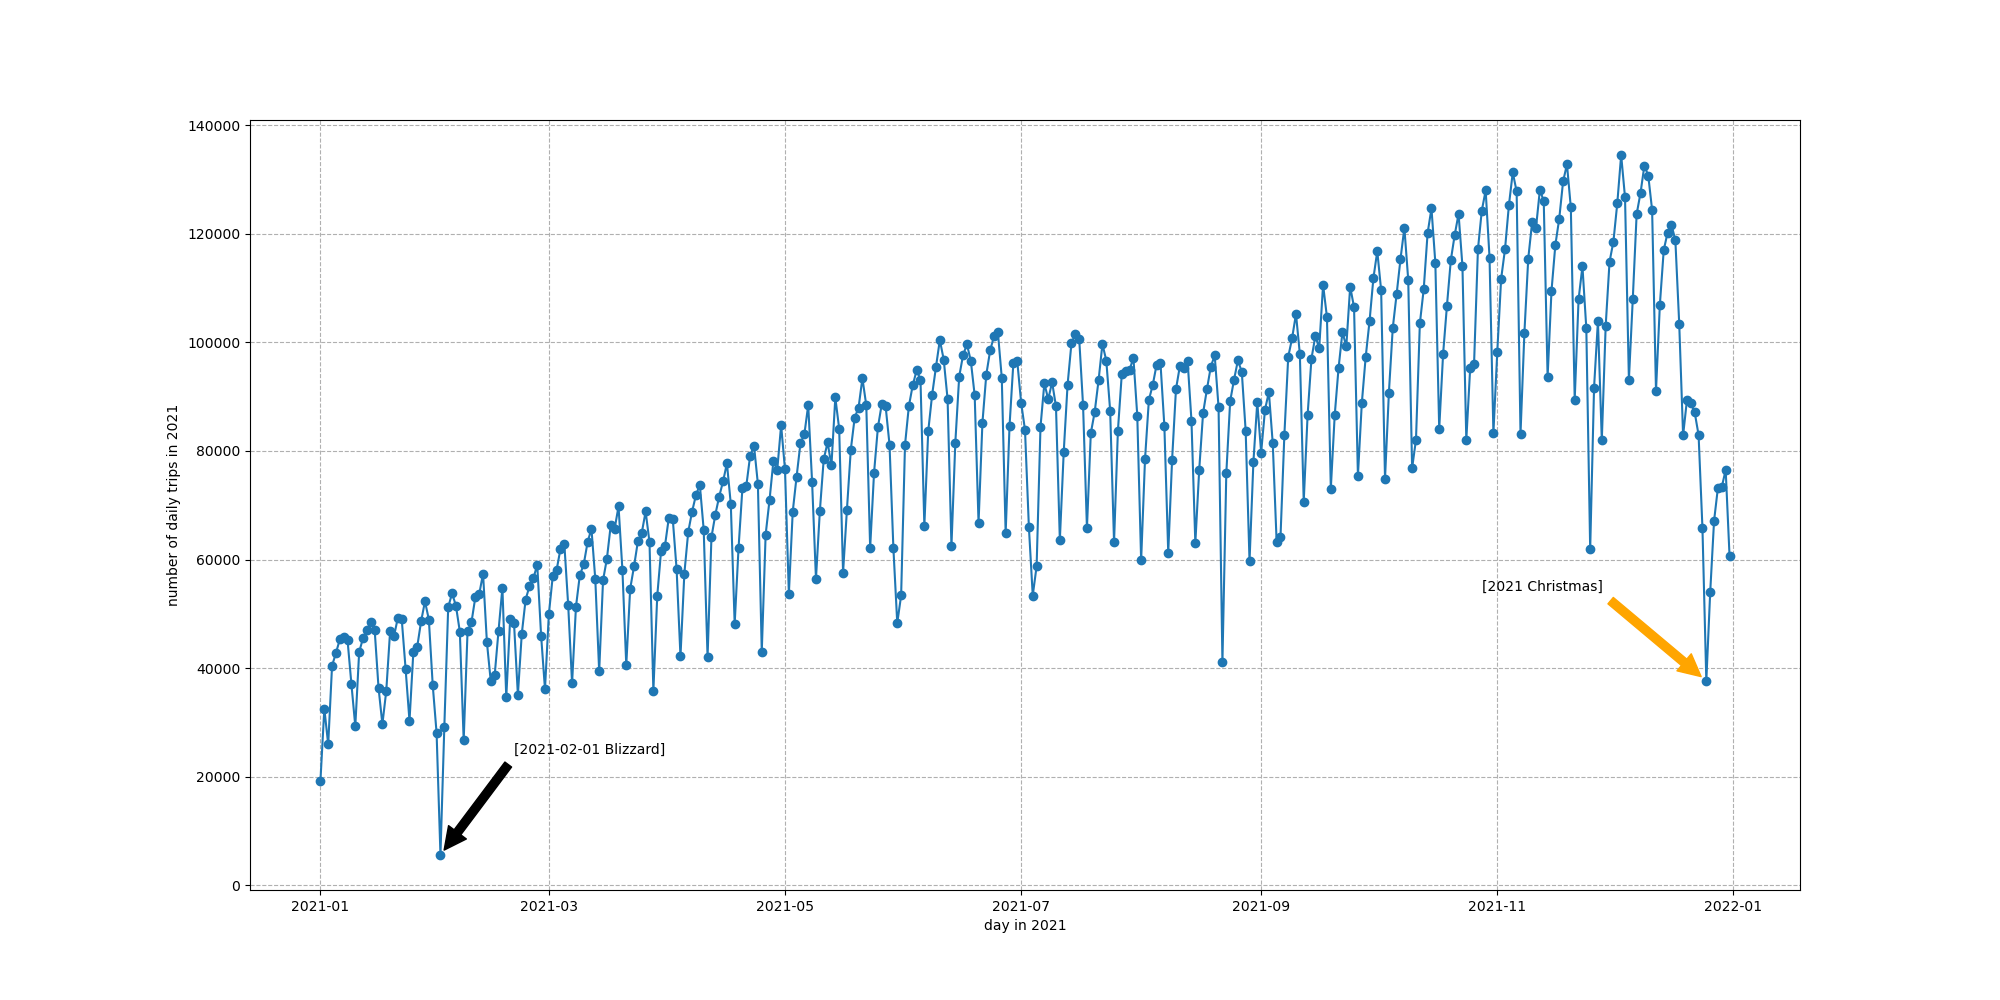Select the highest data point in December
The width and height of the screenshot is (2000, 1000).
tap(1621, 155)
